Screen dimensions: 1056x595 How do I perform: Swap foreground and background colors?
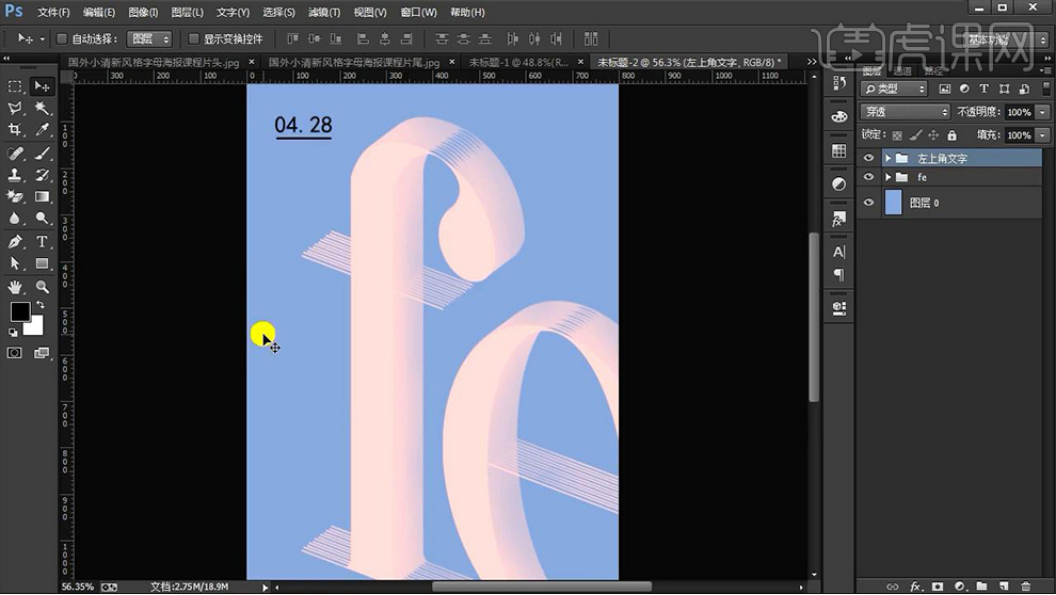coord(40,305)
